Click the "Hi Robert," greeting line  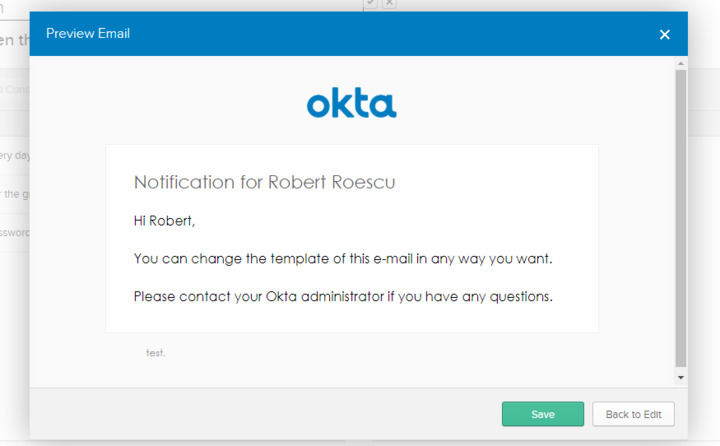(164, 219)
